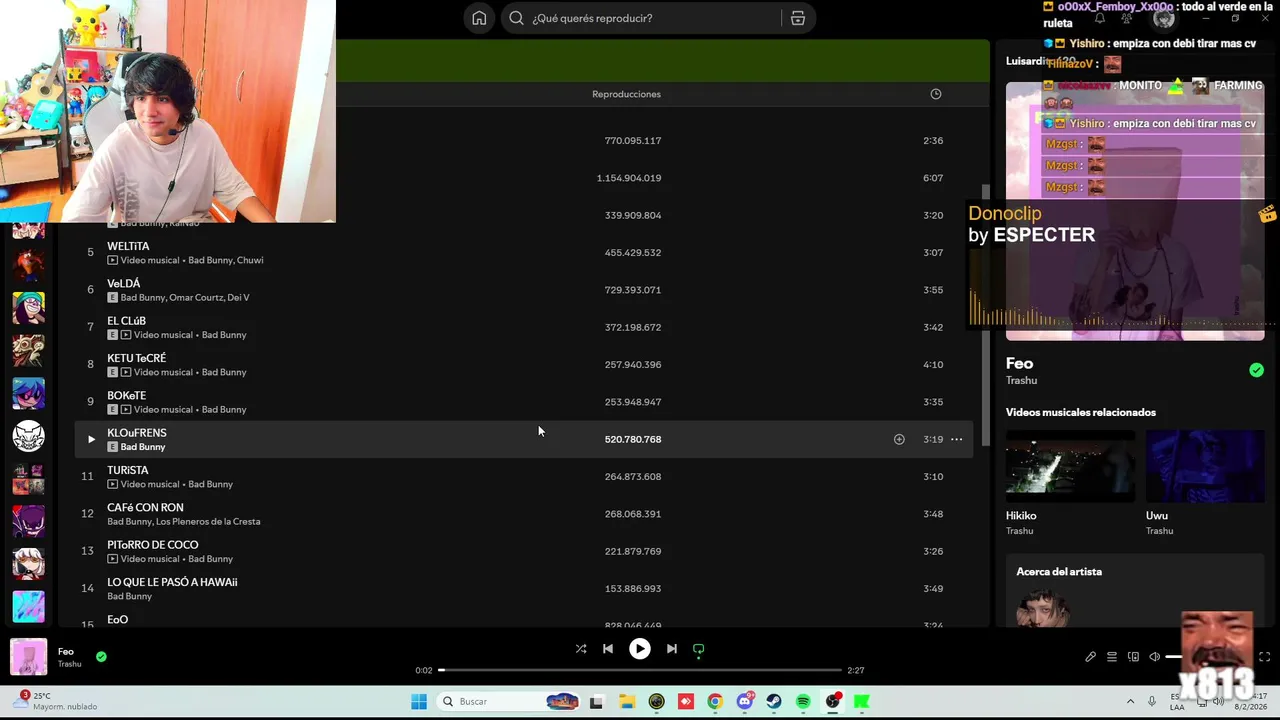The height and width of the screenshot is (720, 1280).
Task: Toggle the green repeat button
Action: point(699,649)
